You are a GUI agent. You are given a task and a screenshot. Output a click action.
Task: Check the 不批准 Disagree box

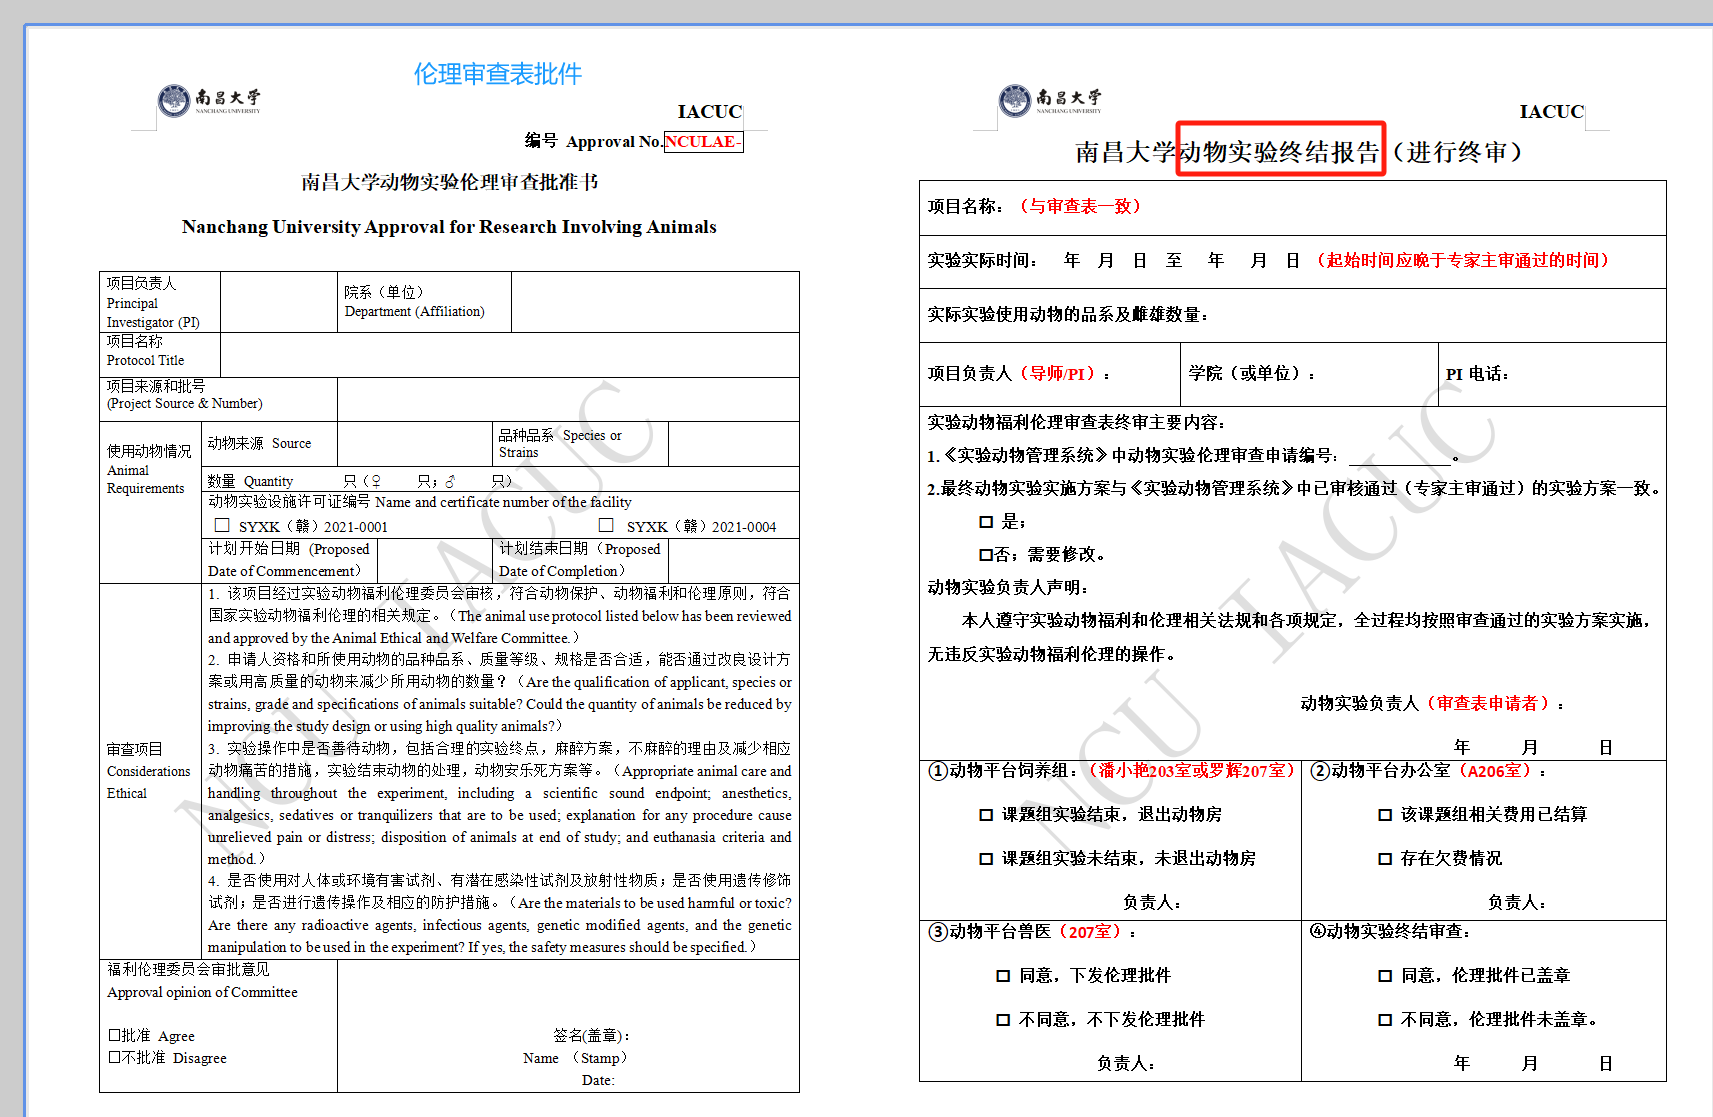pos(114,1057)
